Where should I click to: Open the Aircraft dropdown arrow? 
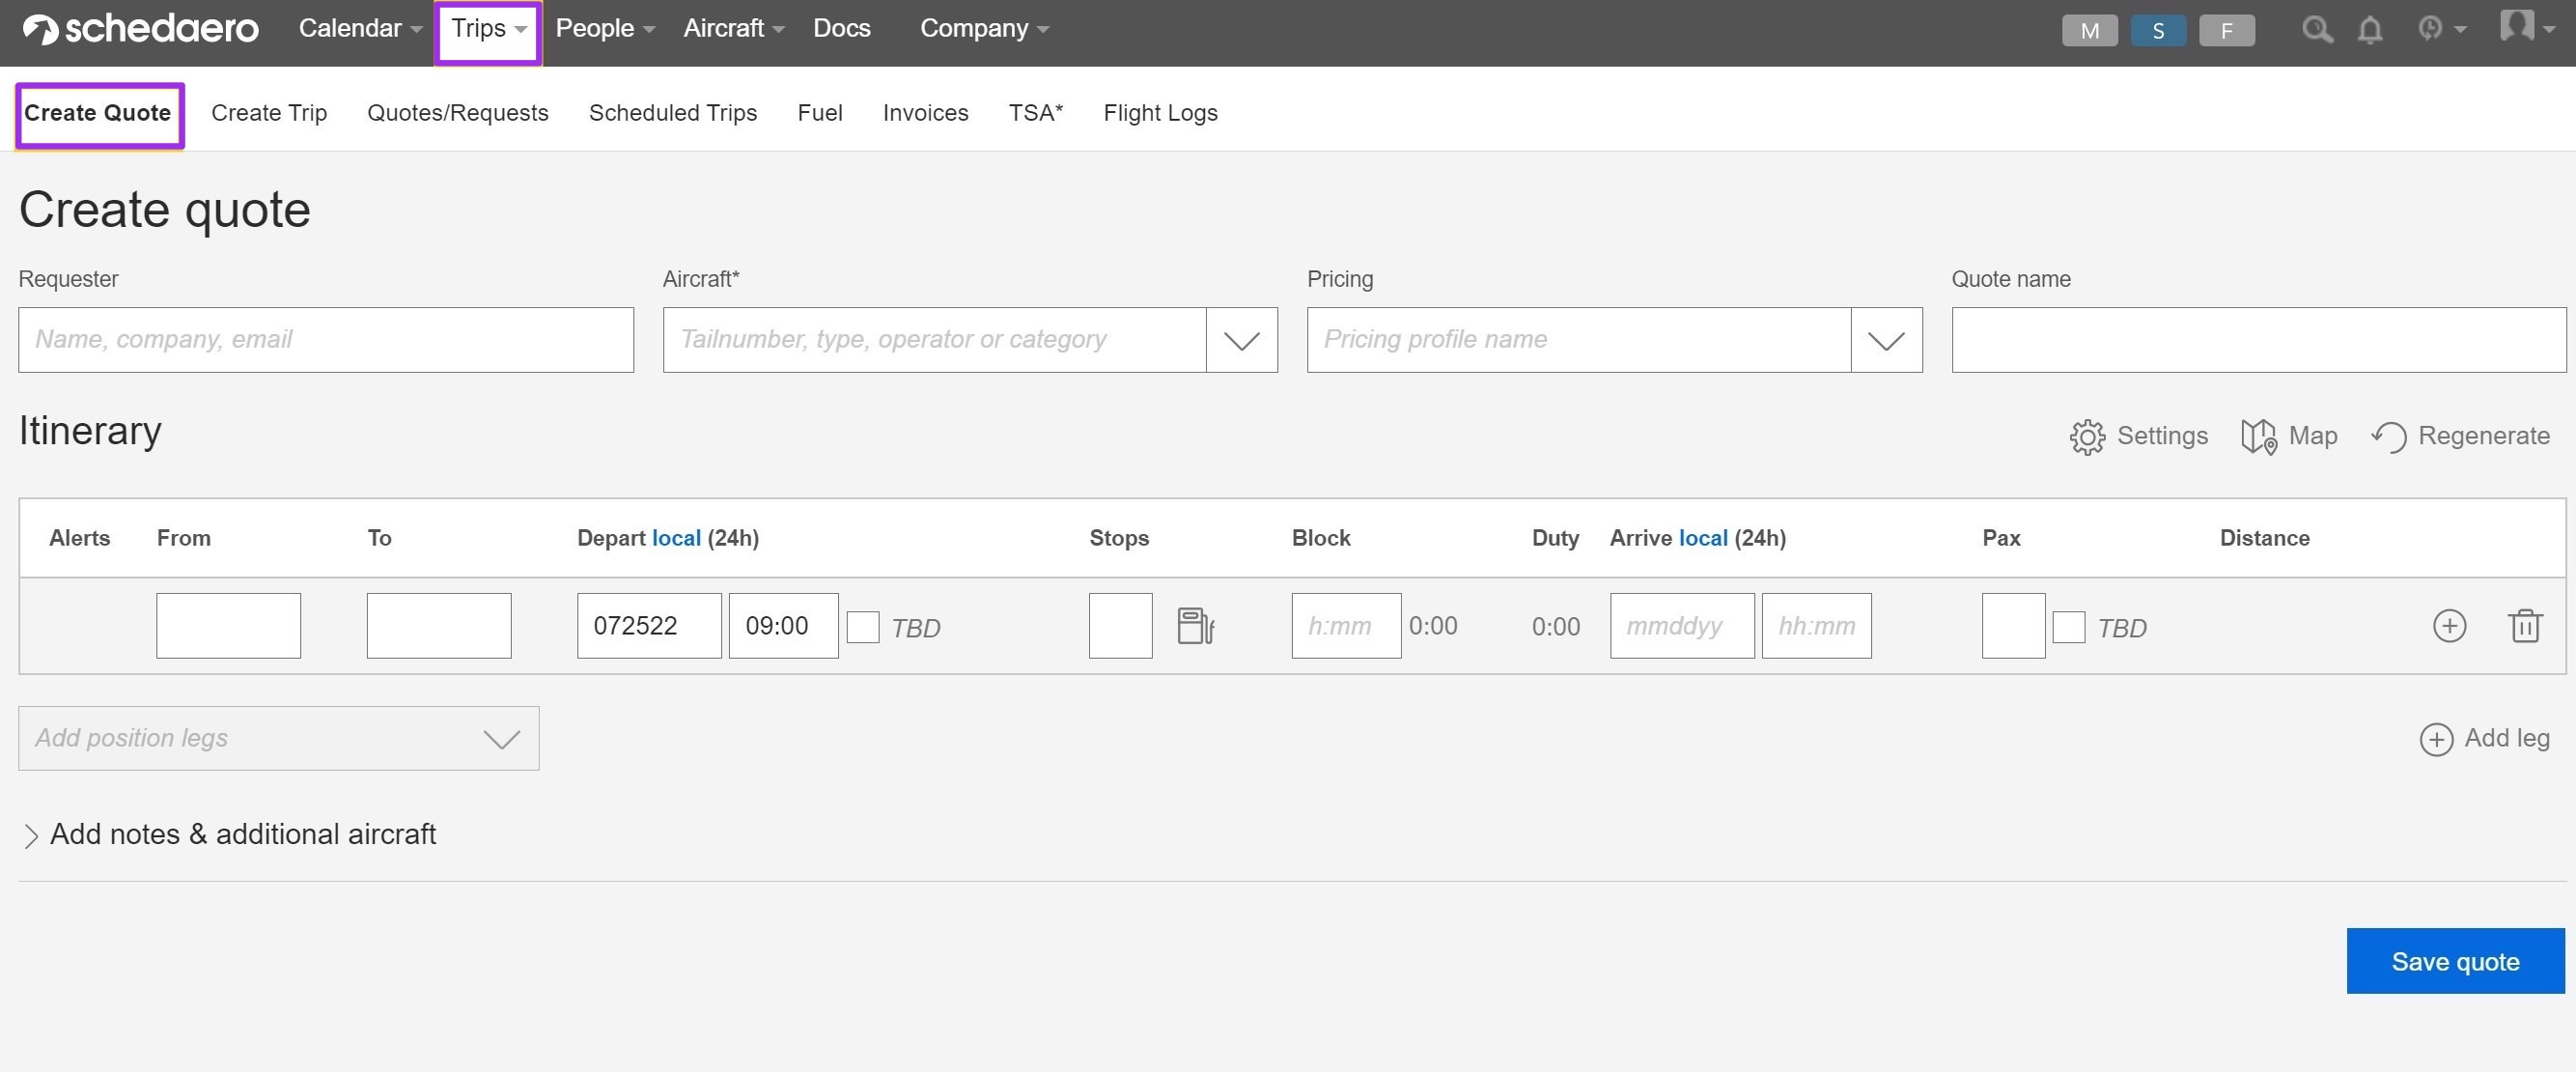tap(1241, 340)
